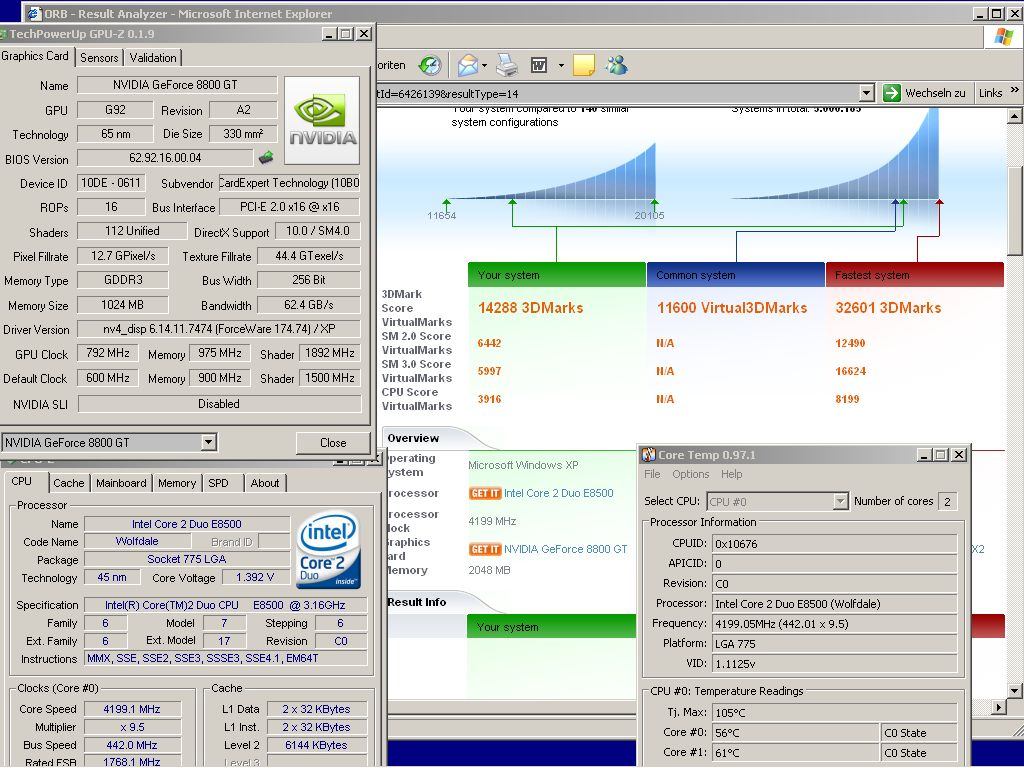
Task: Click the Core Speed 4199.1 MHz value in CPU-Z
Action: (132, 709)
